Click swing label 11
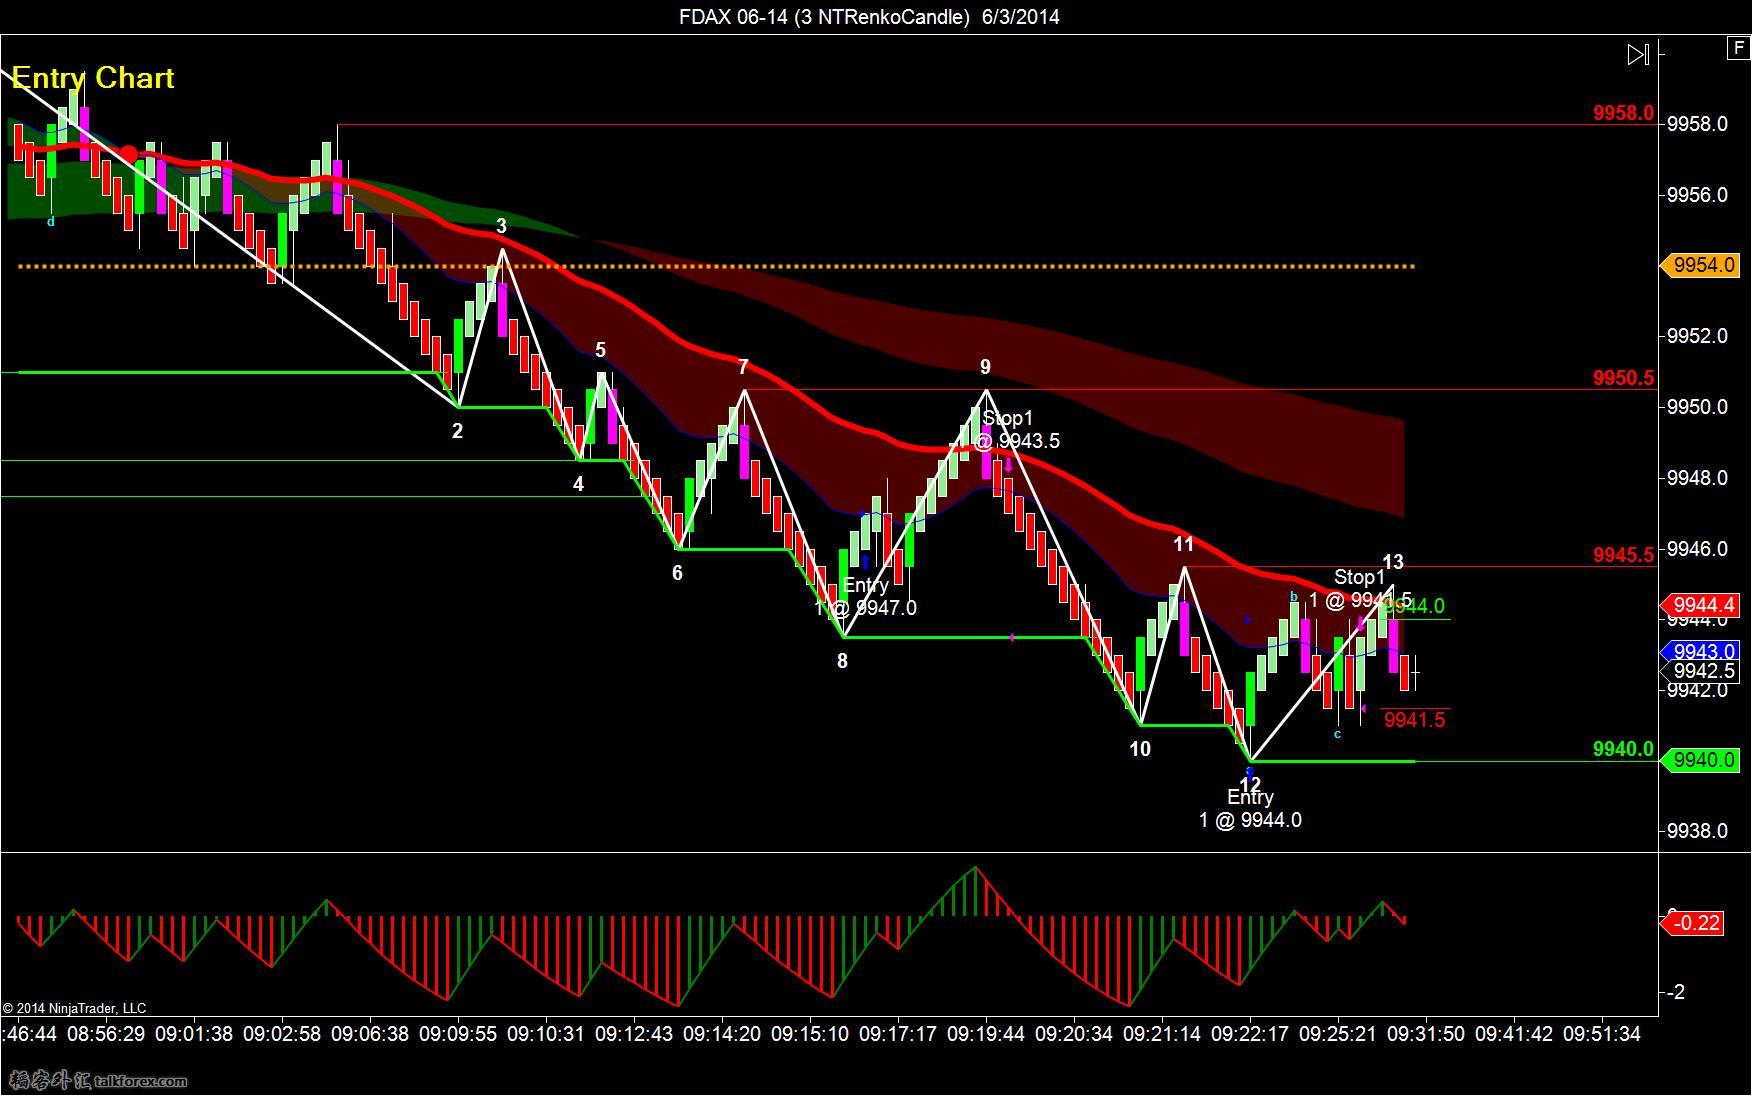Screen dimensions: 1752x1096 1184,545
